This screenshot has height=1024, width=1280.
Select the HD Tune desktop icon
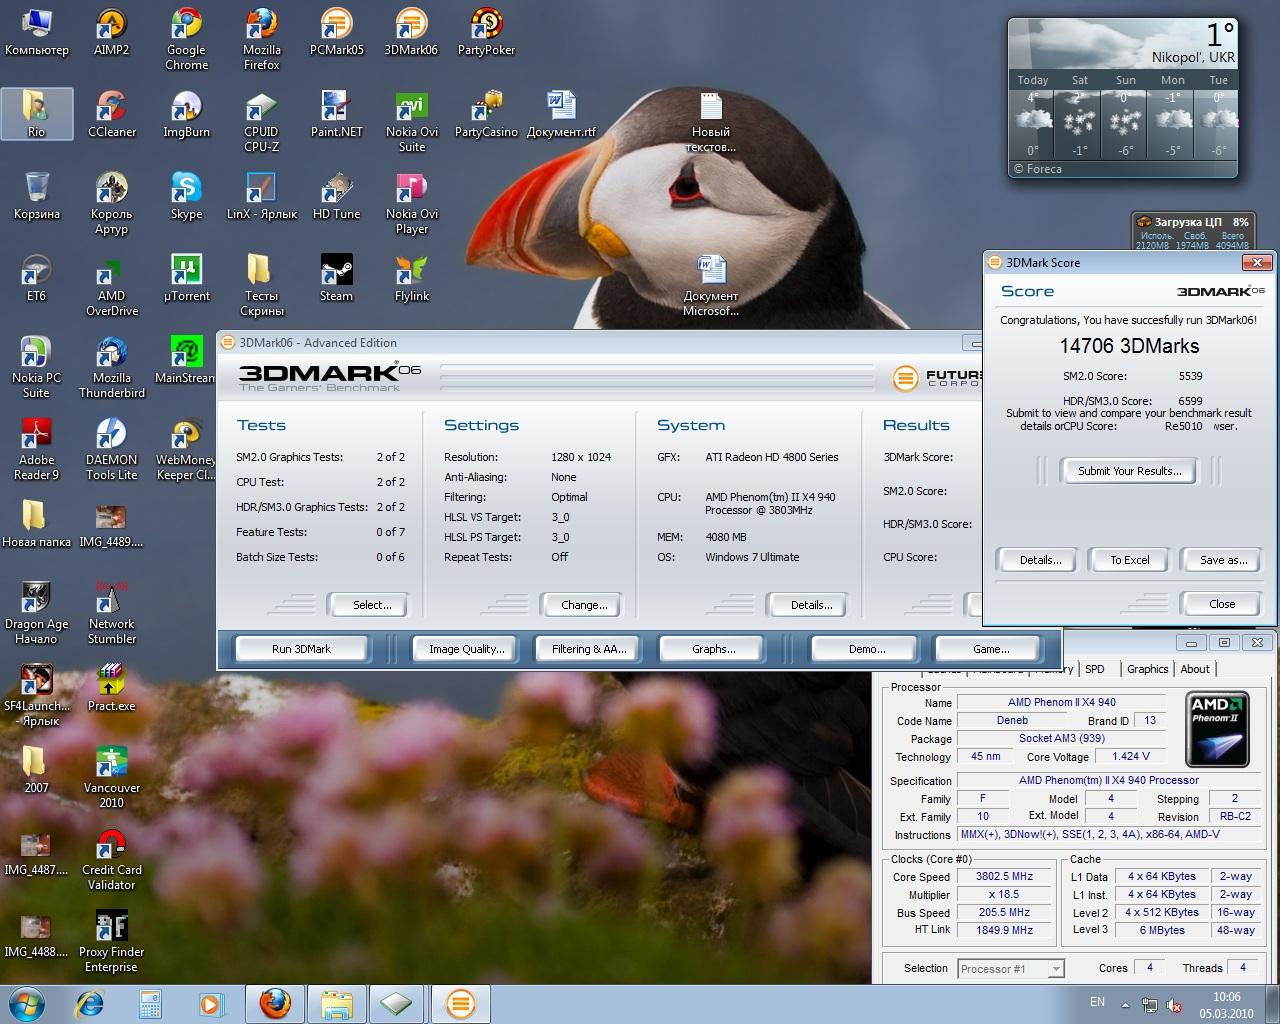[x=336, y=196]
